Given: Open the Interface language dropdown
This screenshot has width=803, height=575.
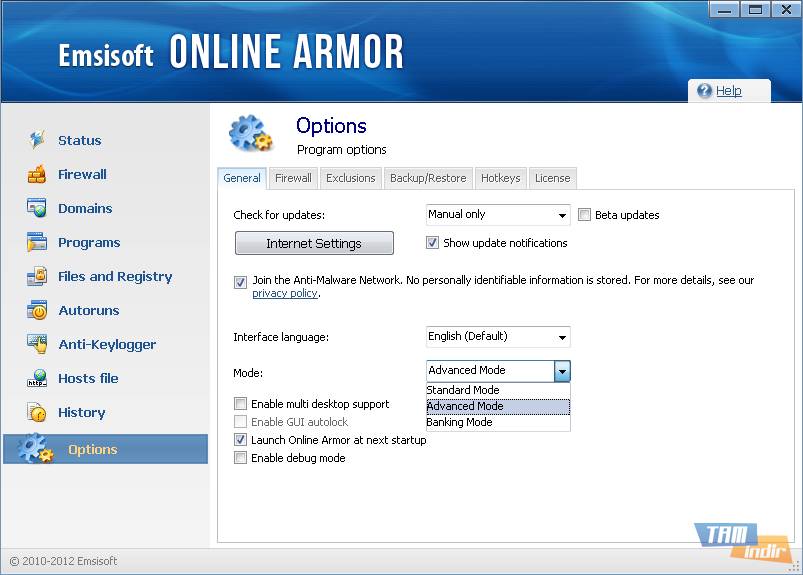Looking at the screenshot, I should 562,337.
